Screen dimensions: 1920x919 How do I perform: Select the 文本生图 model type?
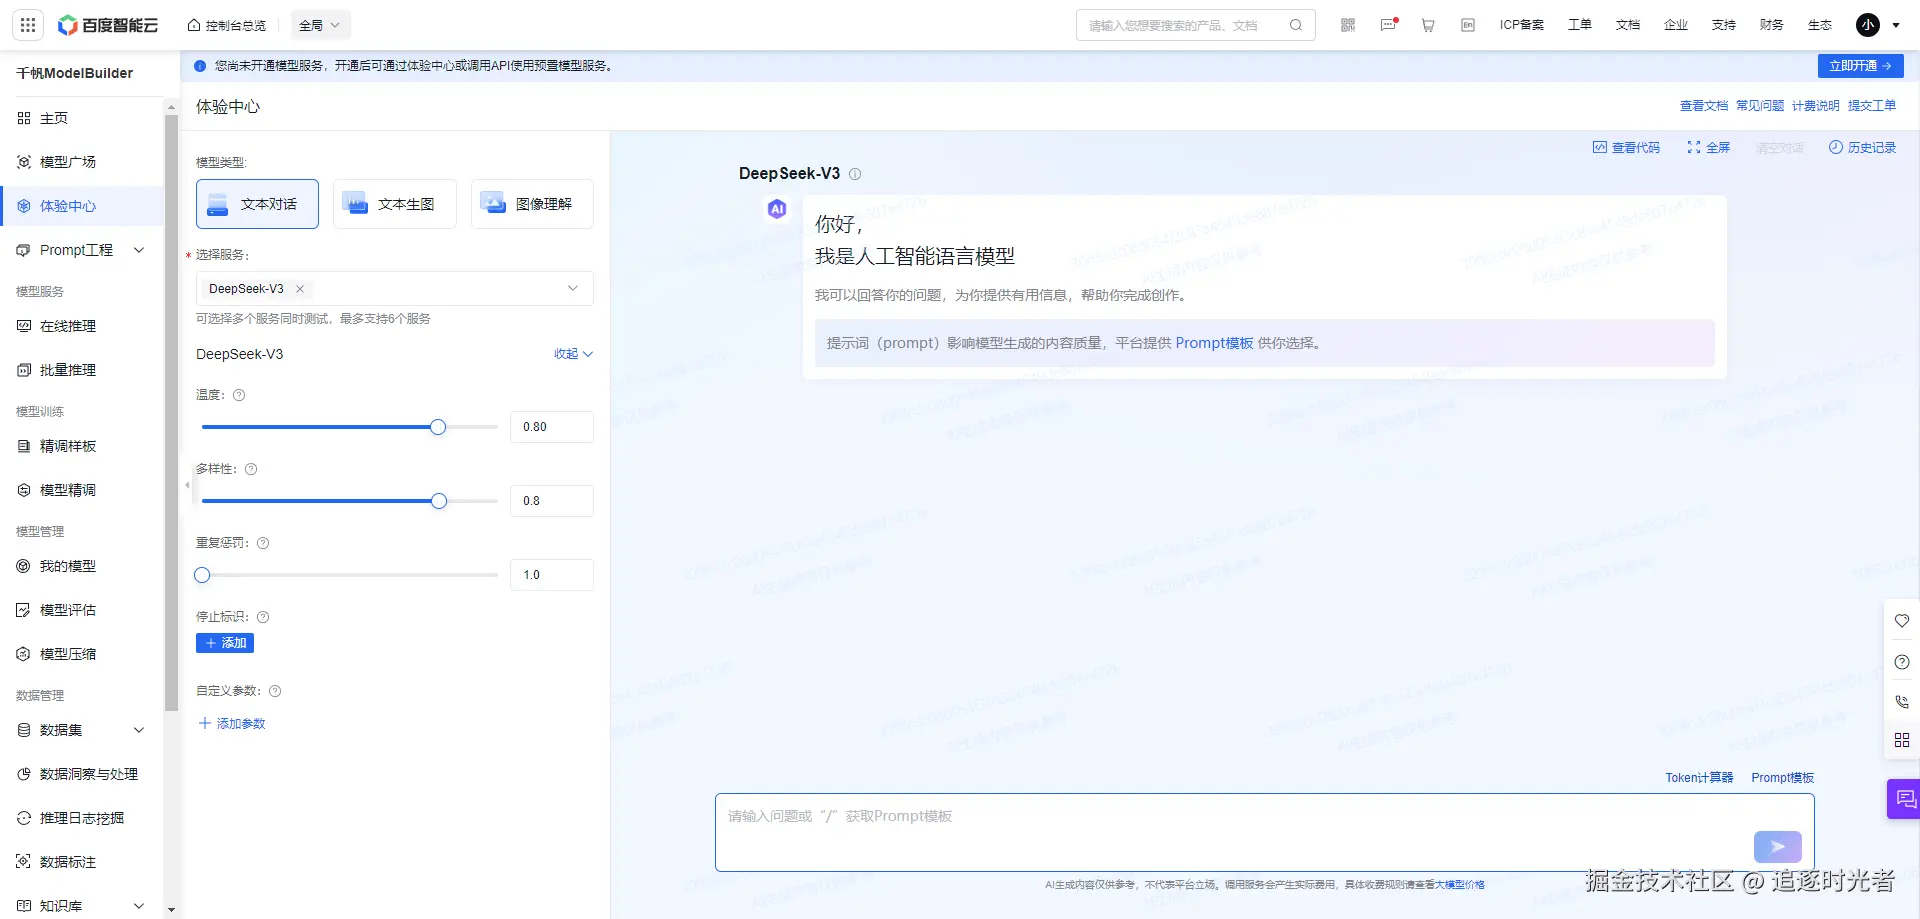click(394, 204)
